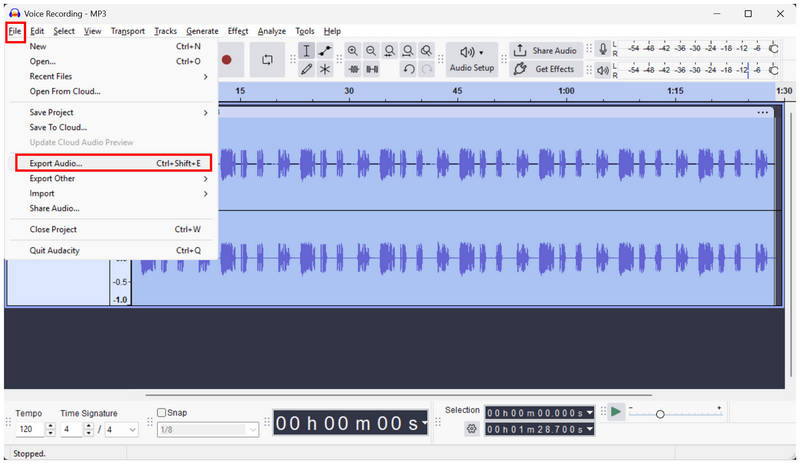Click the Zoom Out magnifier
The image size is (800, 464).
371,51
